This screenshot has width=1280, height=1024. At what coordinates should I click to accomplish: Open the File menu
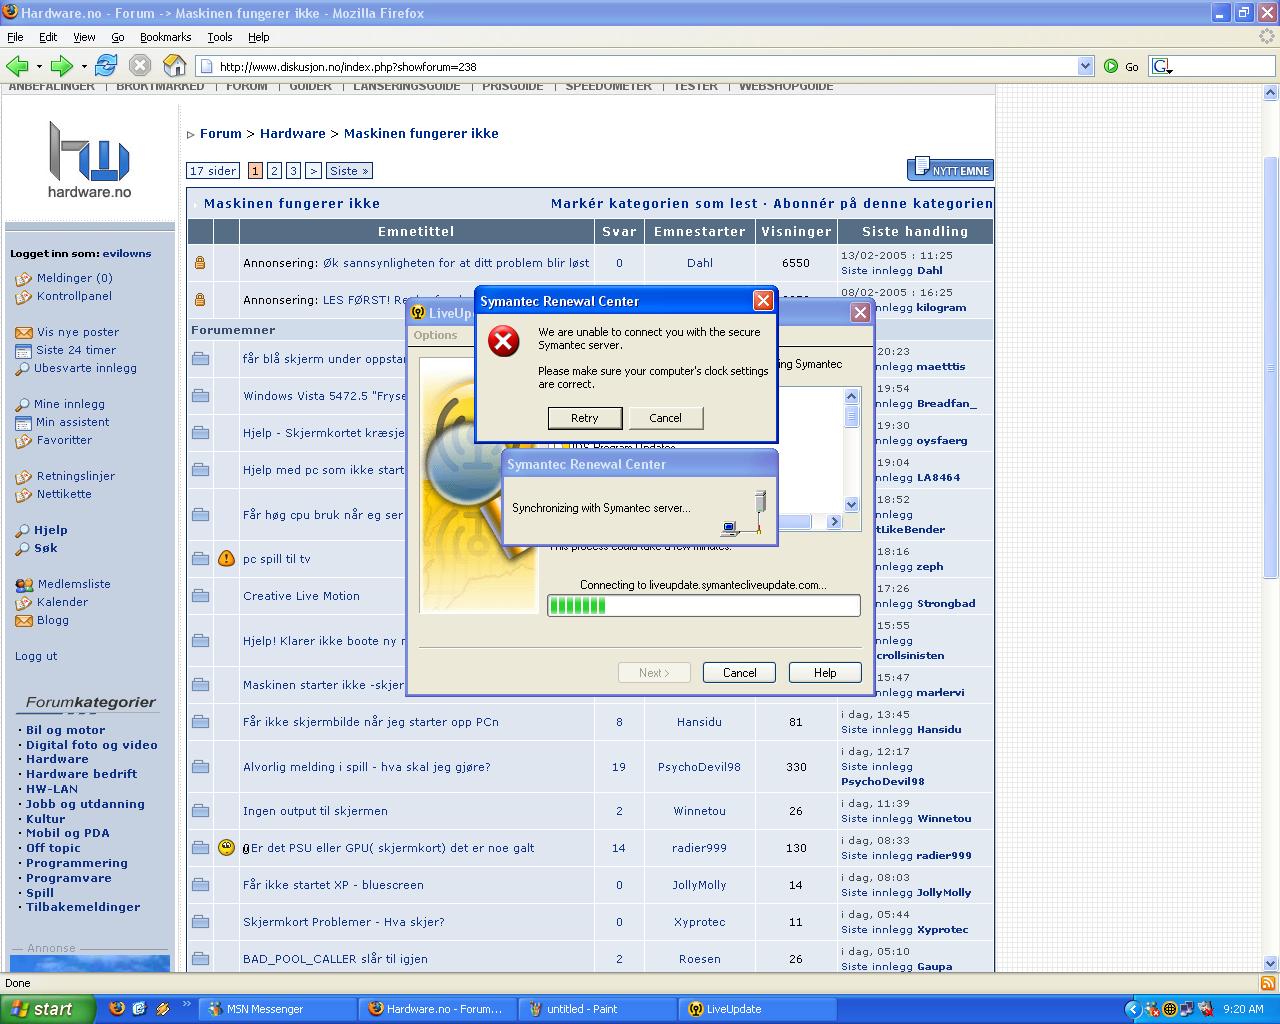click(x=15, y=37)
